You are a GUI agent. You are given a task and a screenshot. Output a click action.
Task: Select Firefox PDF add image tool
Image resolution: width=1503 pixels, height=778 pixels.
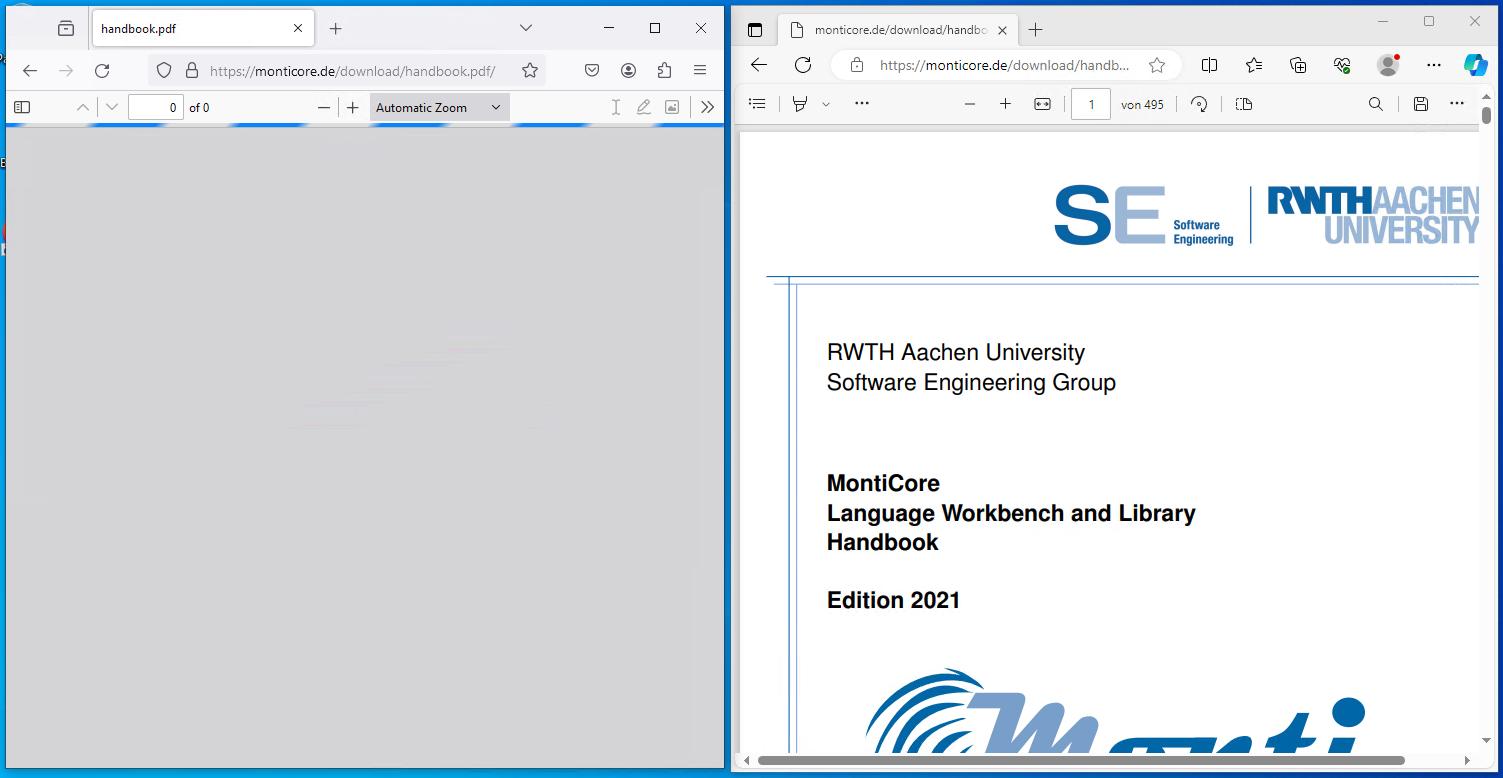coord(672,107)
